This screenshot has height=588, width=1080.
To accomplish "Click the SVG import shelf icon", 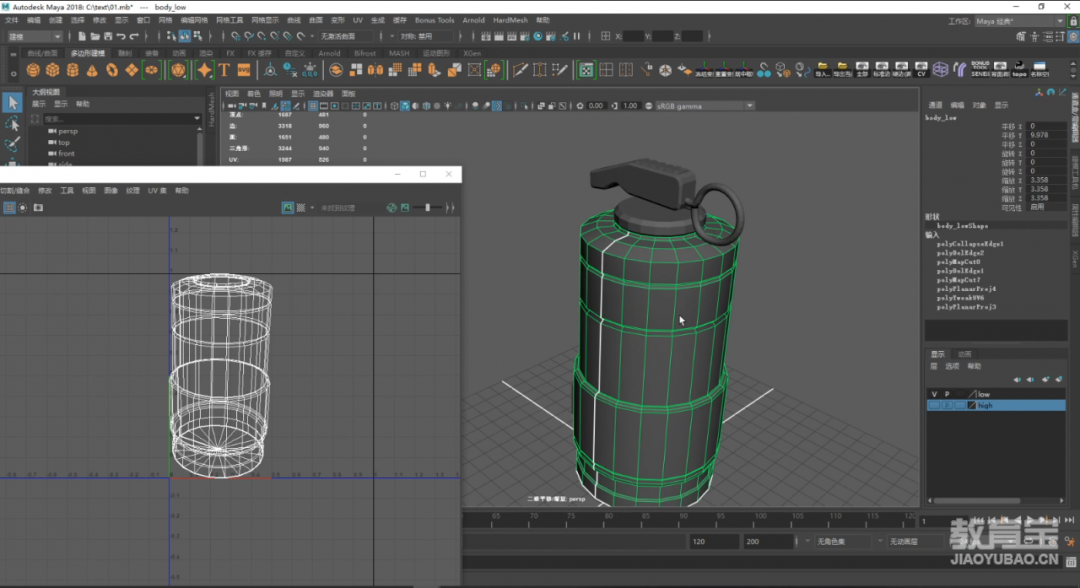I will pos(244,70).
